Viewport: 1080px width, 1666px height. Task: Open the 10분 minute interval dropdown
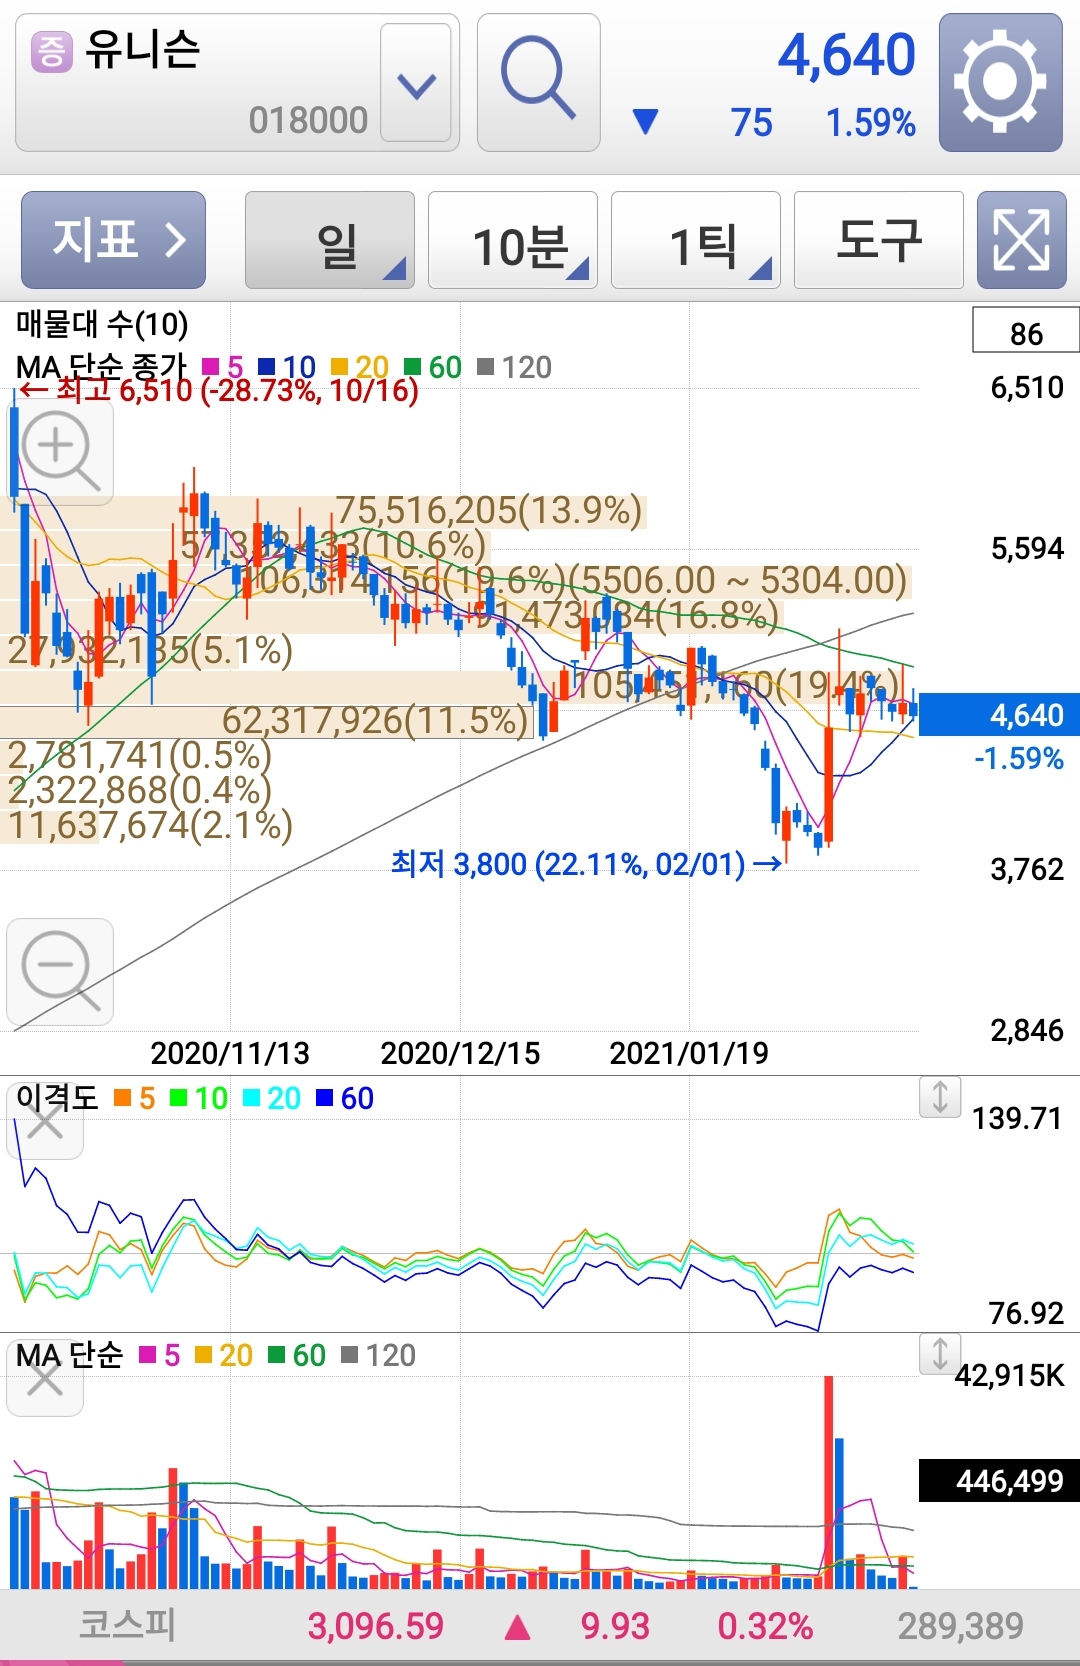pos(513,240)
